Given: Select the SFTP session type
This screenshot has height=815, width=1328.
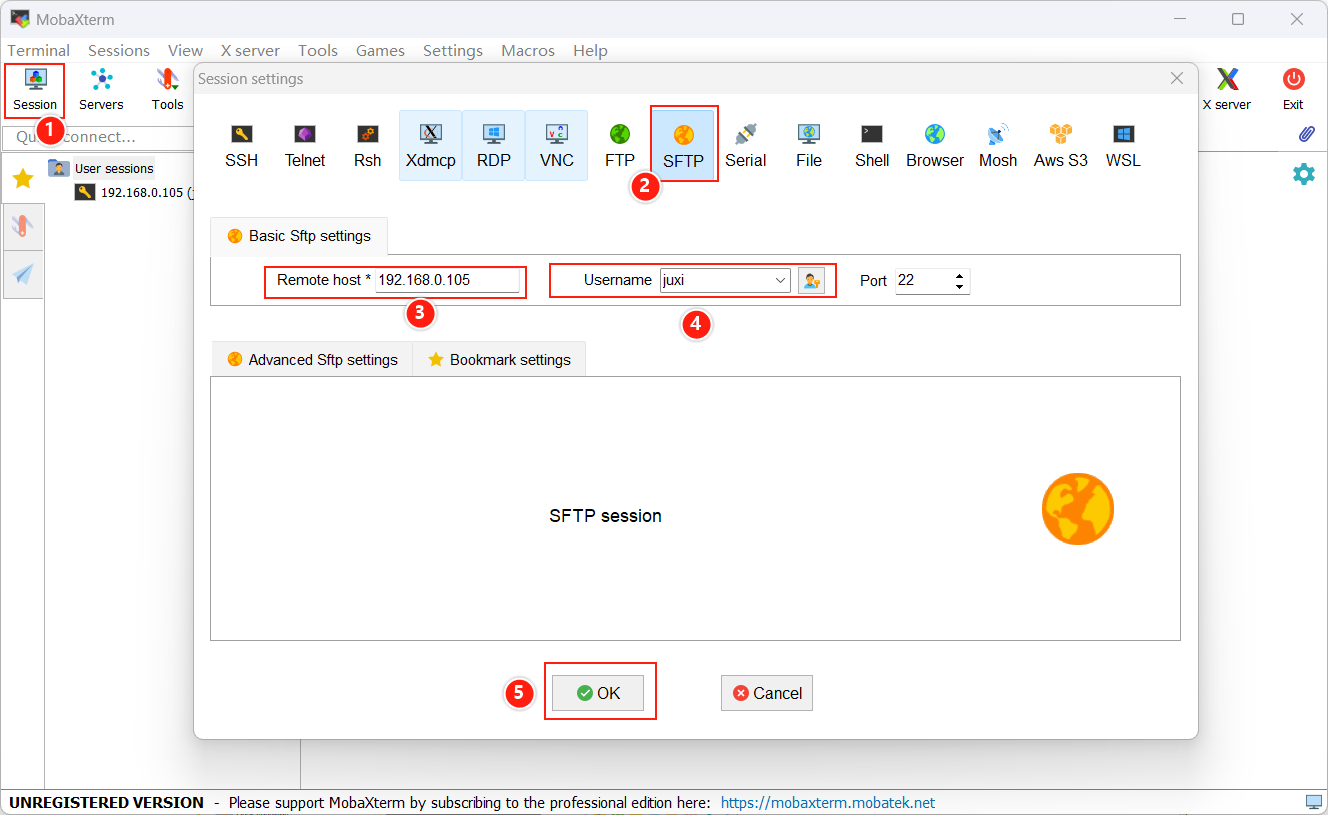Looking at the screenshot, I should click(x=684, y=146).
